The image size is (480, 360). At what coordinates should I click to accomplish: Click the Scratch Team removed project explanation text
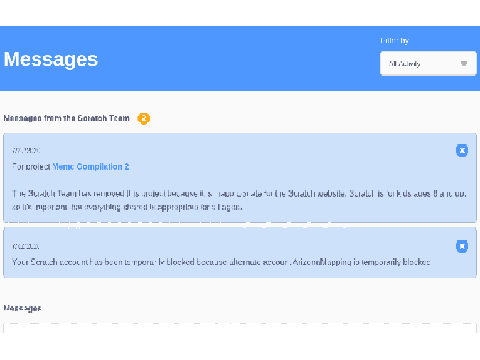click(239, 200)
